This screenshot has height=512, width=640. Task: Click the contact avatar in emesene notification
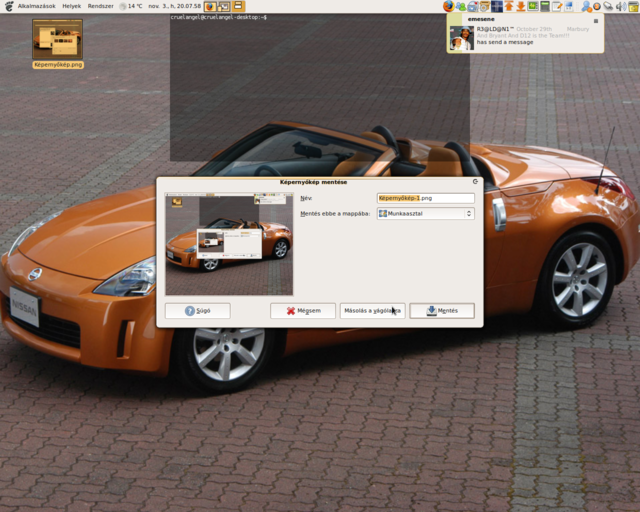(461, 38)
